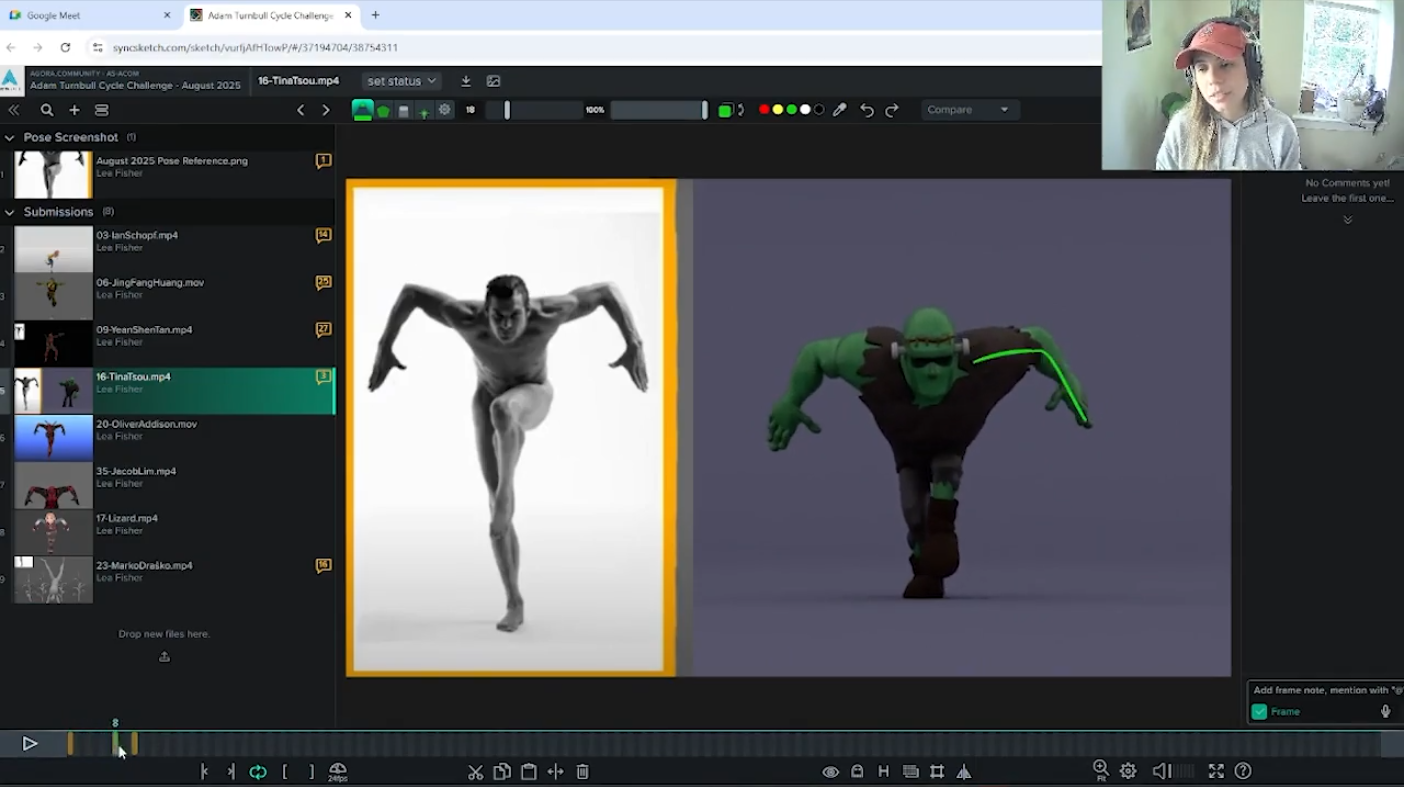Open the list view options icon
The image size is (1404, 787).
101,110
